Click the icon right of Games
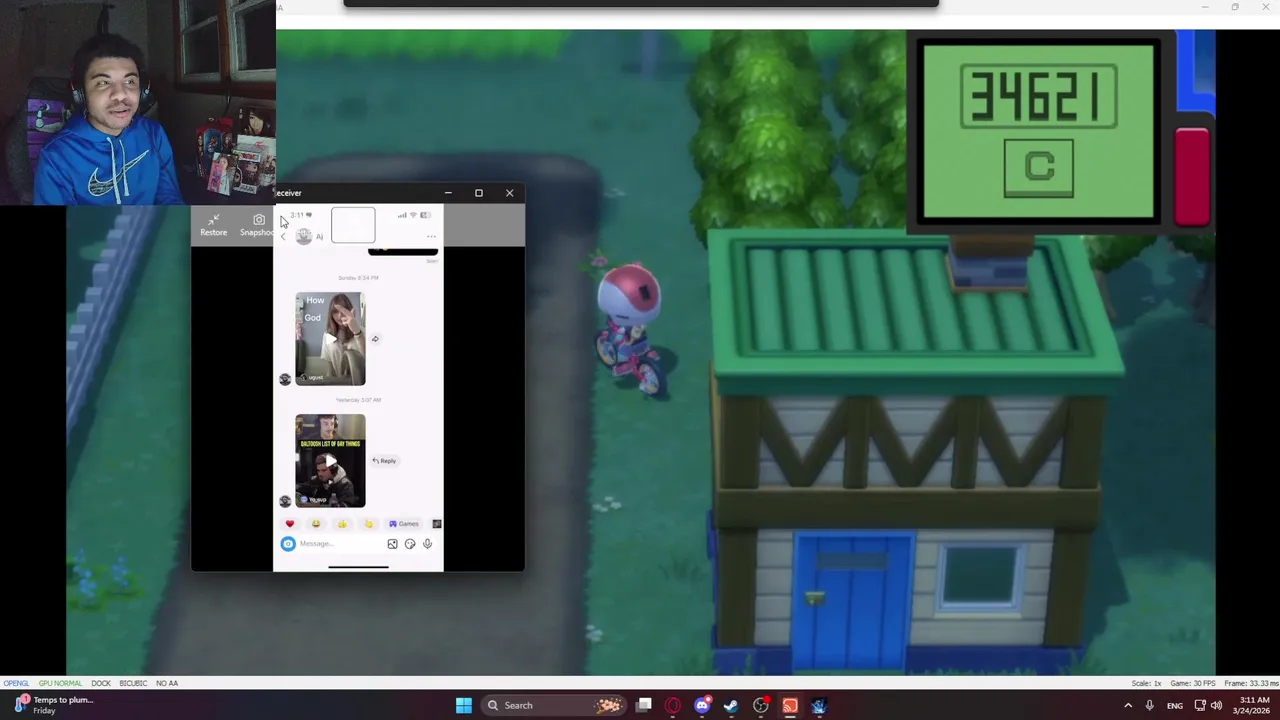 (x=436, y=524)
